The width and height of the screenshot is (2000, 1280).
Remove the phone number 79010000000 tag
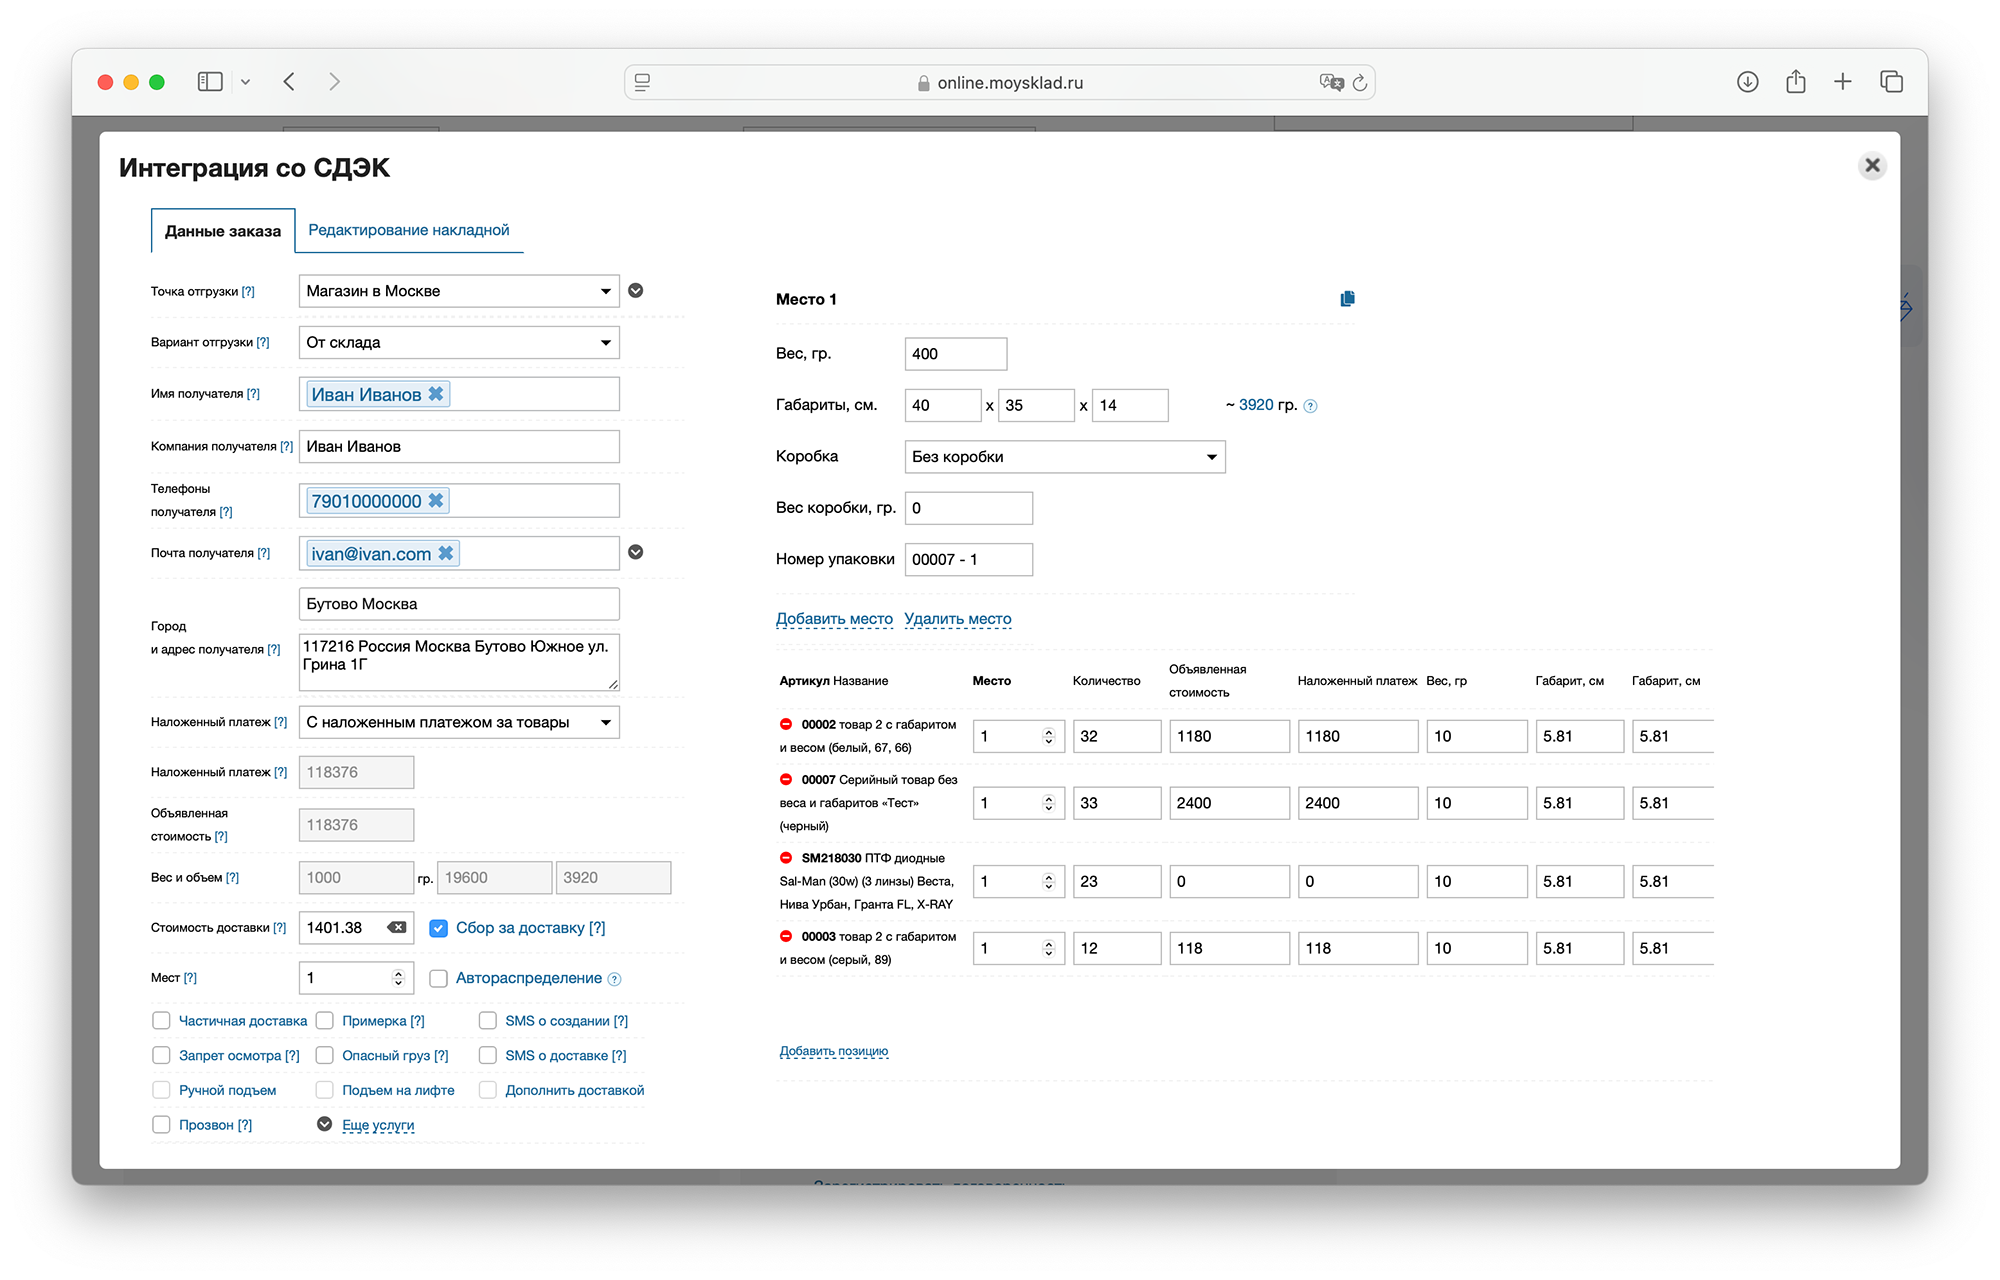point(436,501)
